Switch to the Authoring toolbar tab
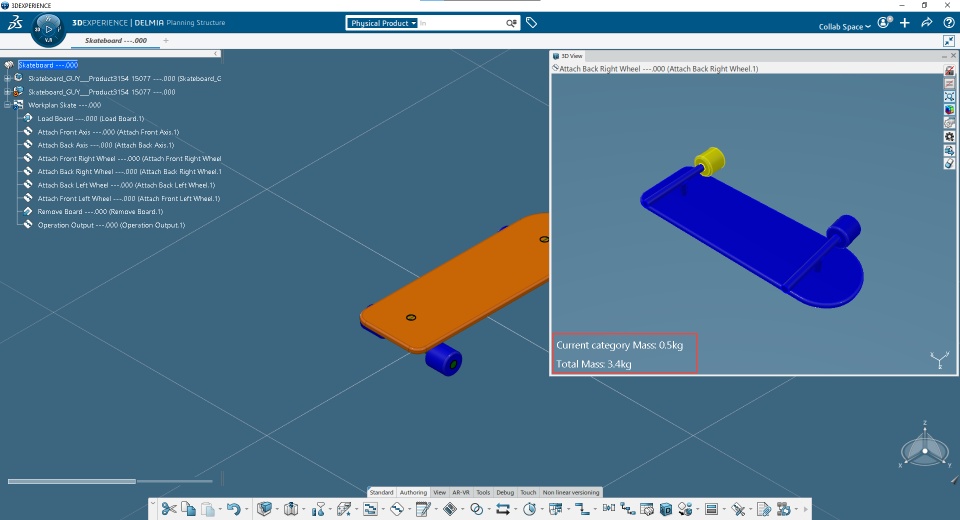This screenshot has height=520, width=960. [413, 492]
